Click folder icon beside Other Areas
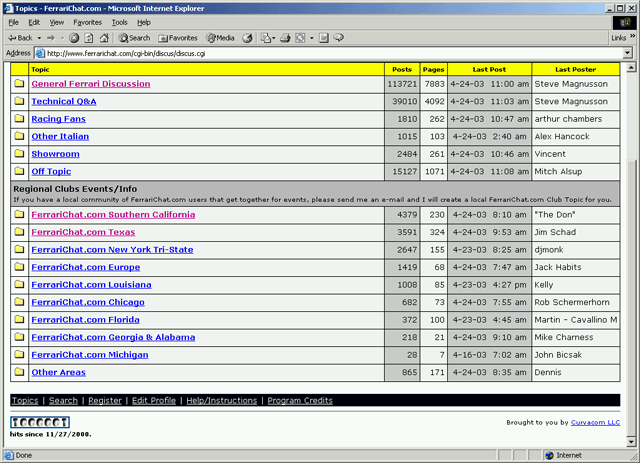640x463 pixels. 19,372
